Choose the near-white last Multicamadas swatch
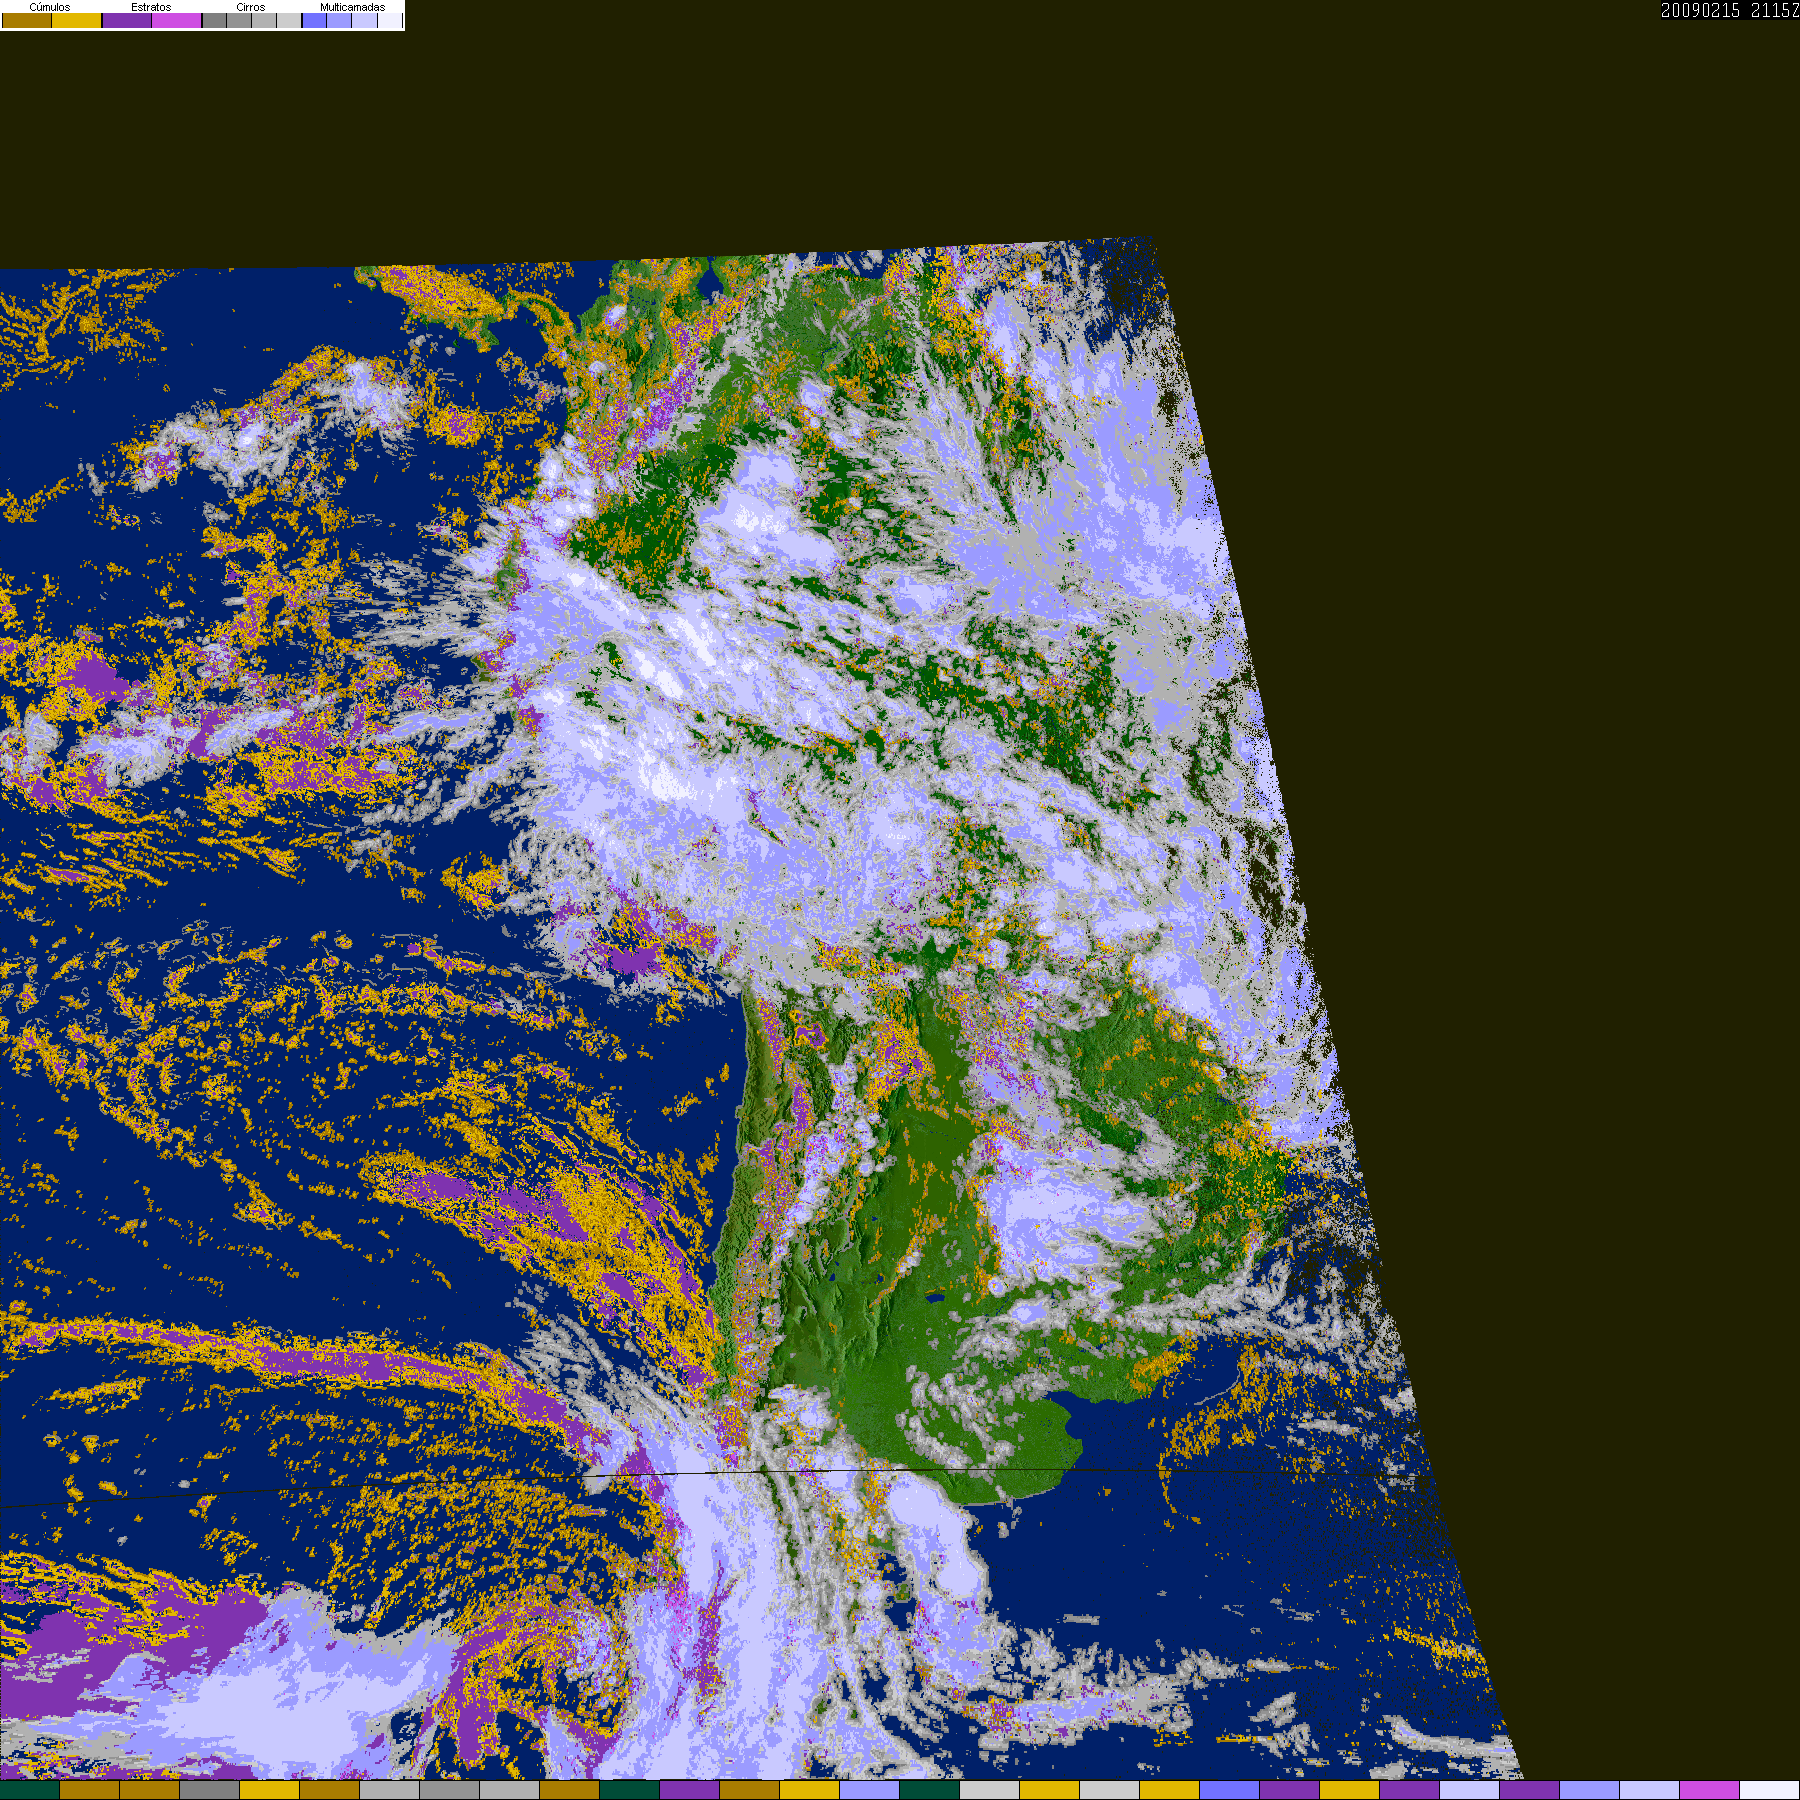This screenshot has width=1800, height=1800. point(389,21)
